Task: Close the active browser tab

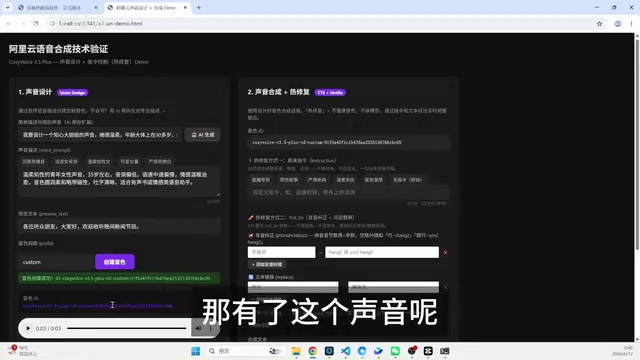Action: pyautogui.click(x=185, y=8)
